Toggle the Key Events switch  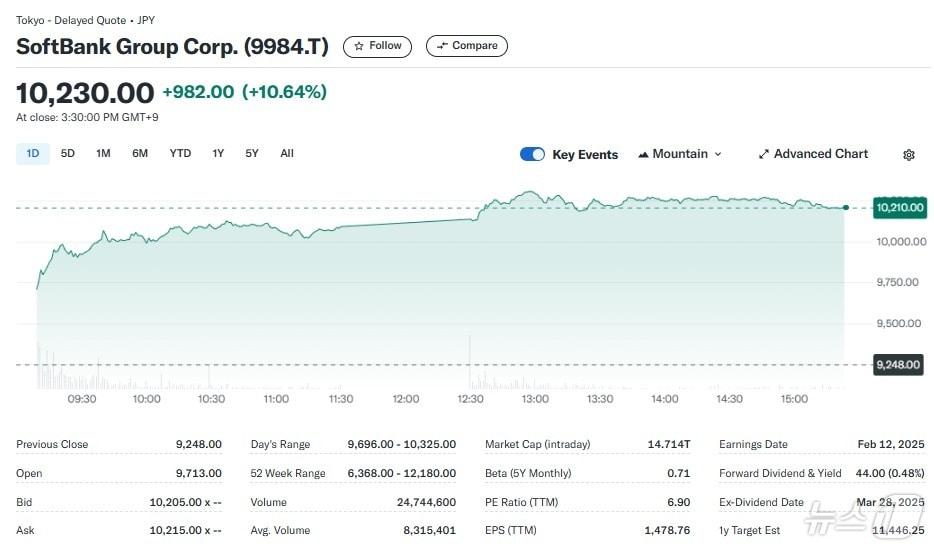pyautogui.click(x=532, y=154)
